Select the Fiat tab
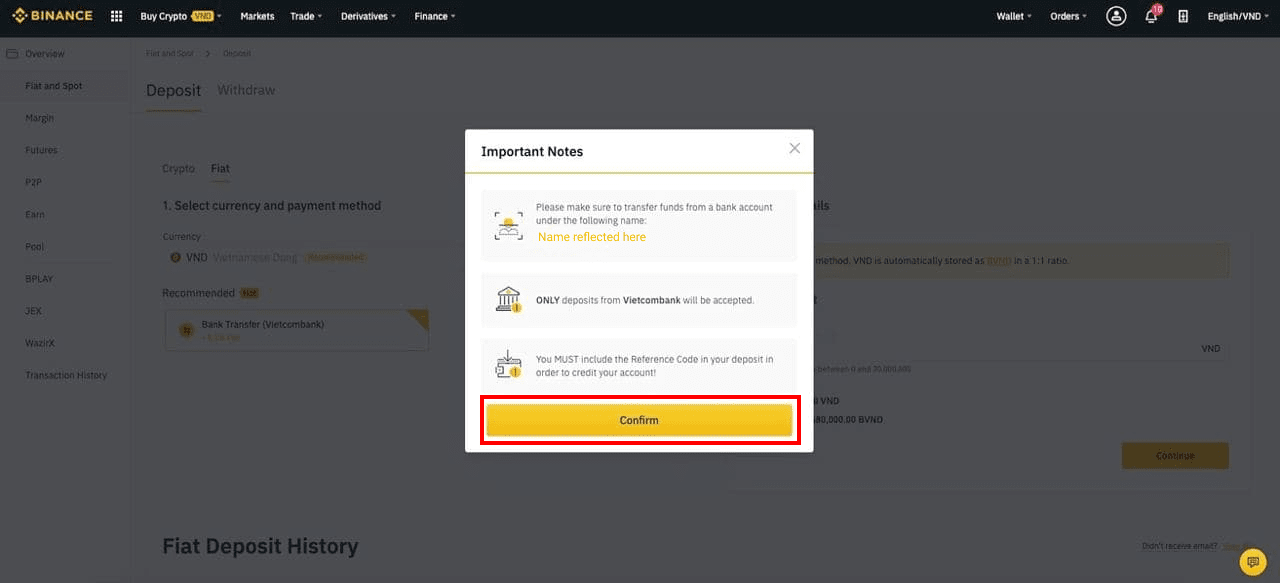This screenshot has height=583, width=1280. tap(220, 168)
